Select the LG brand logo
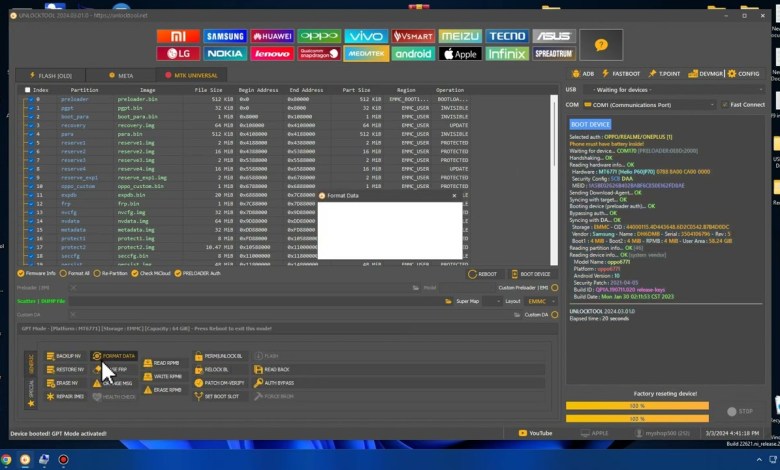The height and width of the screenshot is (470, 780). click(178, 54)
